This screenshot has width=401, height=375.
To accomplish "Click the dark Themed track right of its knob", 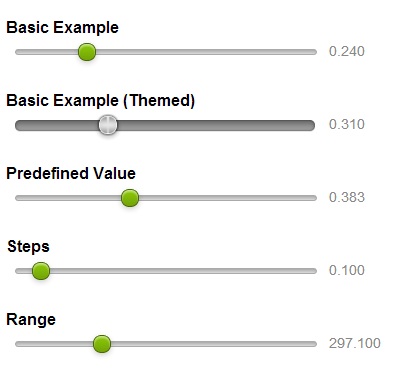I will click(216, 125).
